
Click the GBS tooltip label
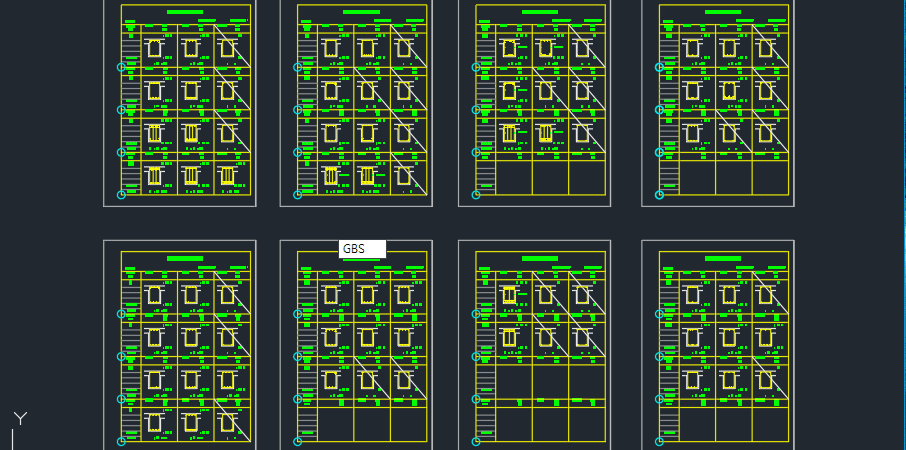[x=362, y=249]
